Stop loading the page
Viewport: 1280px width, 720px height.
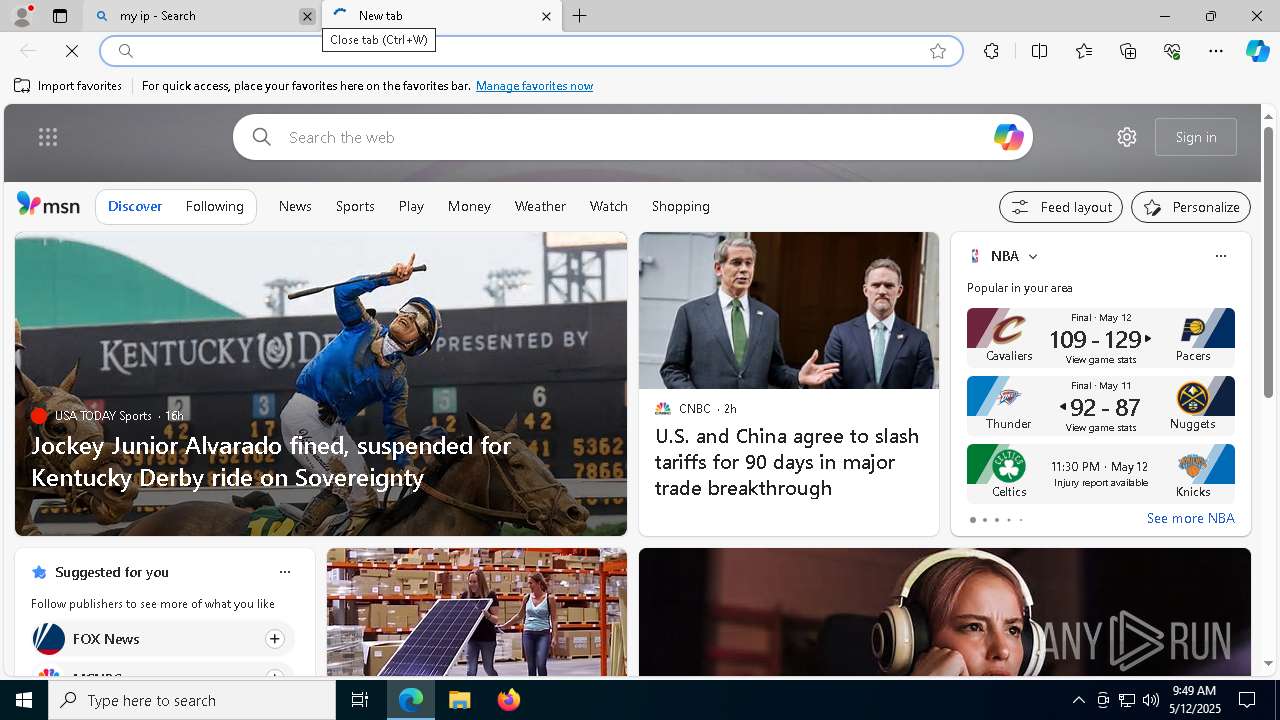pyautogui.click(x=72, y=51)
